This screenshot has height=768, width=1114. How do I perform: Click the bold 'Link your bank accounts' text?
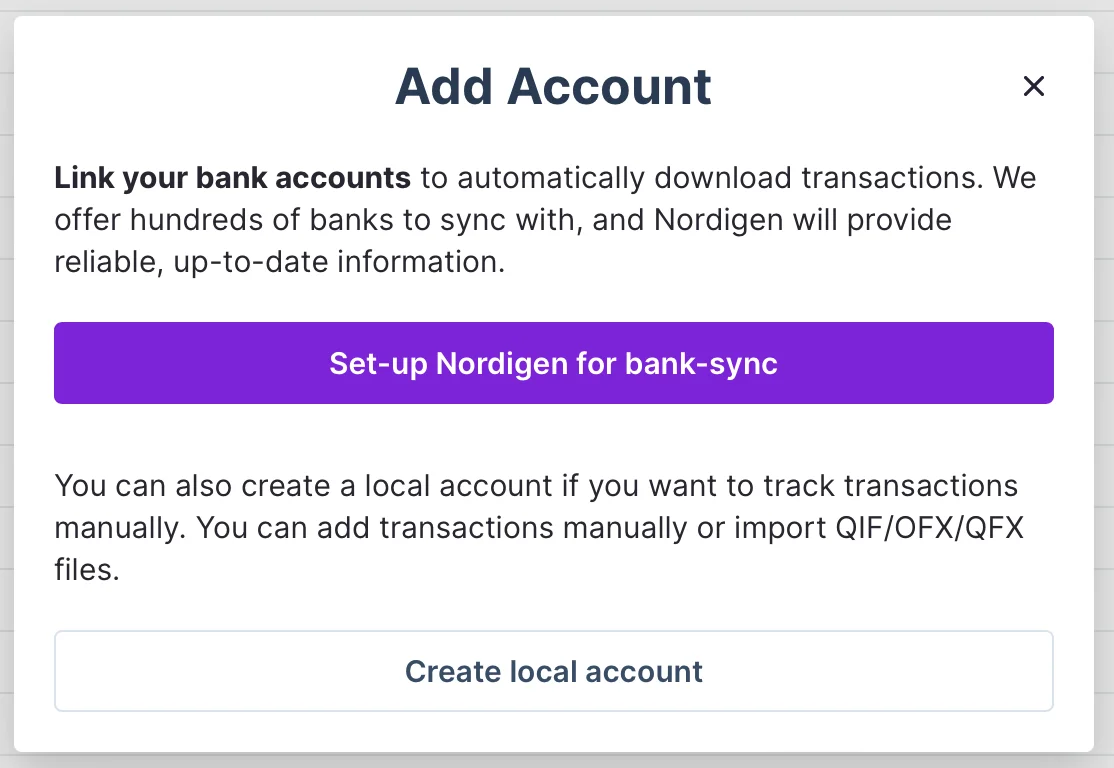(232, 178)
